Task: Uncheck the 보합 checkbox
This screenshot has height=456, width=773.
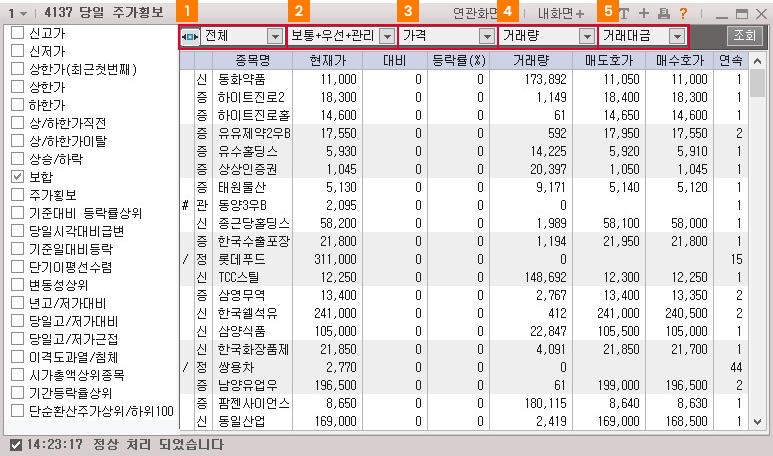Action: [x=17, y=176]
